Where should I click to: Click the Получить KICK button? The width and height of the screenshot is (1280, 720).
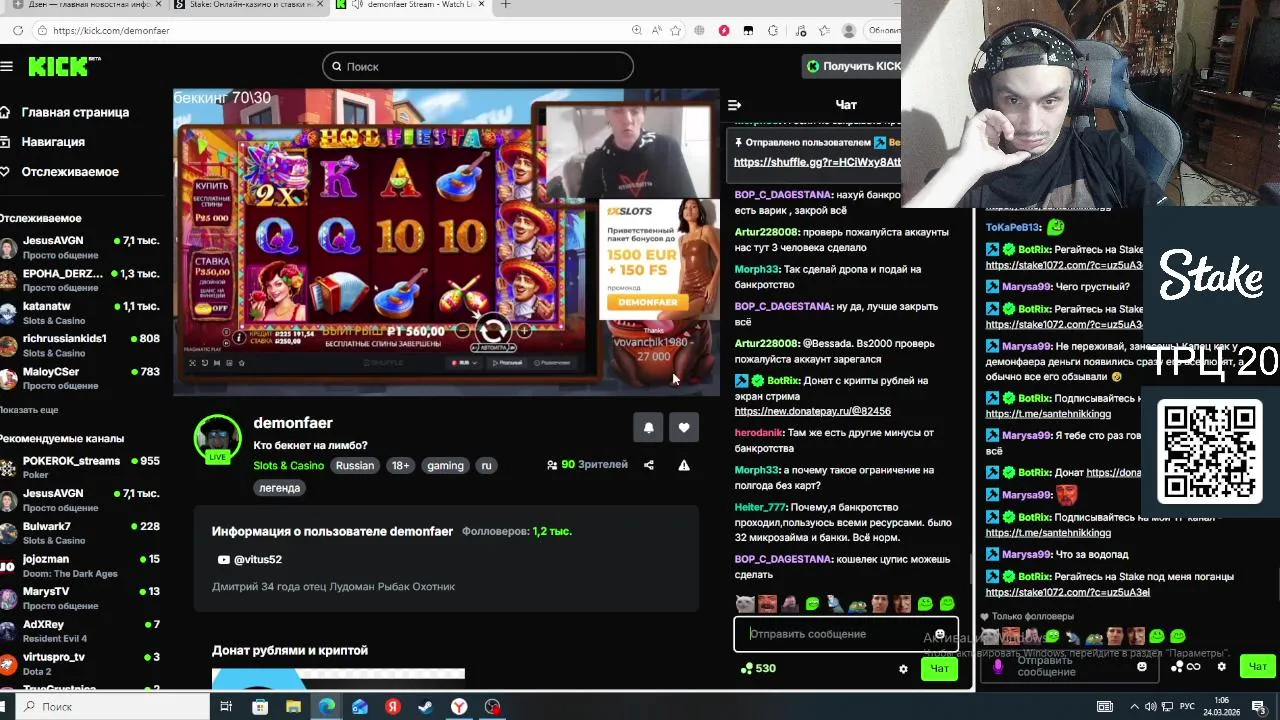(x=853, y=66)
